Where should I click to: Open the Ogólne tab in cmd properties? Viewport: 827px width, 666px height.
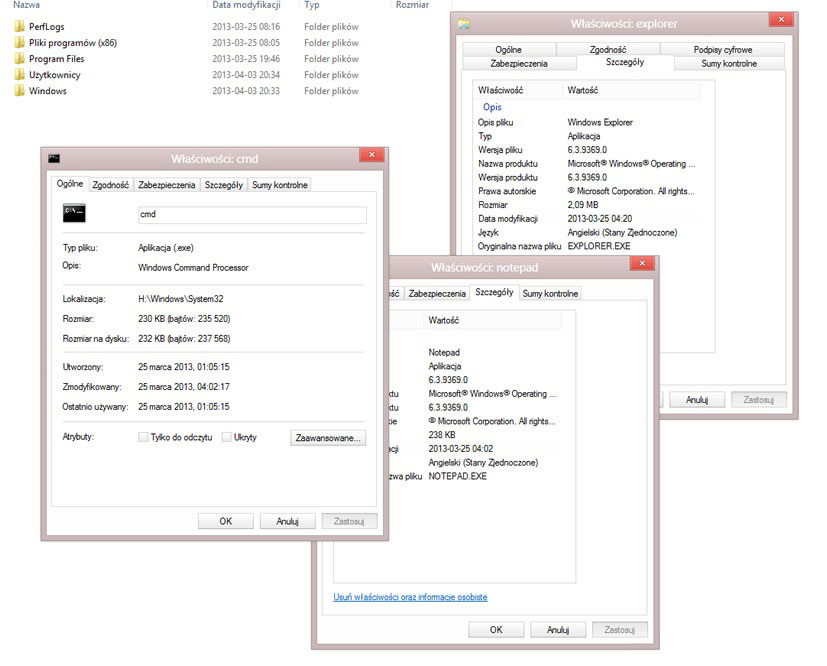pos(70,184)
